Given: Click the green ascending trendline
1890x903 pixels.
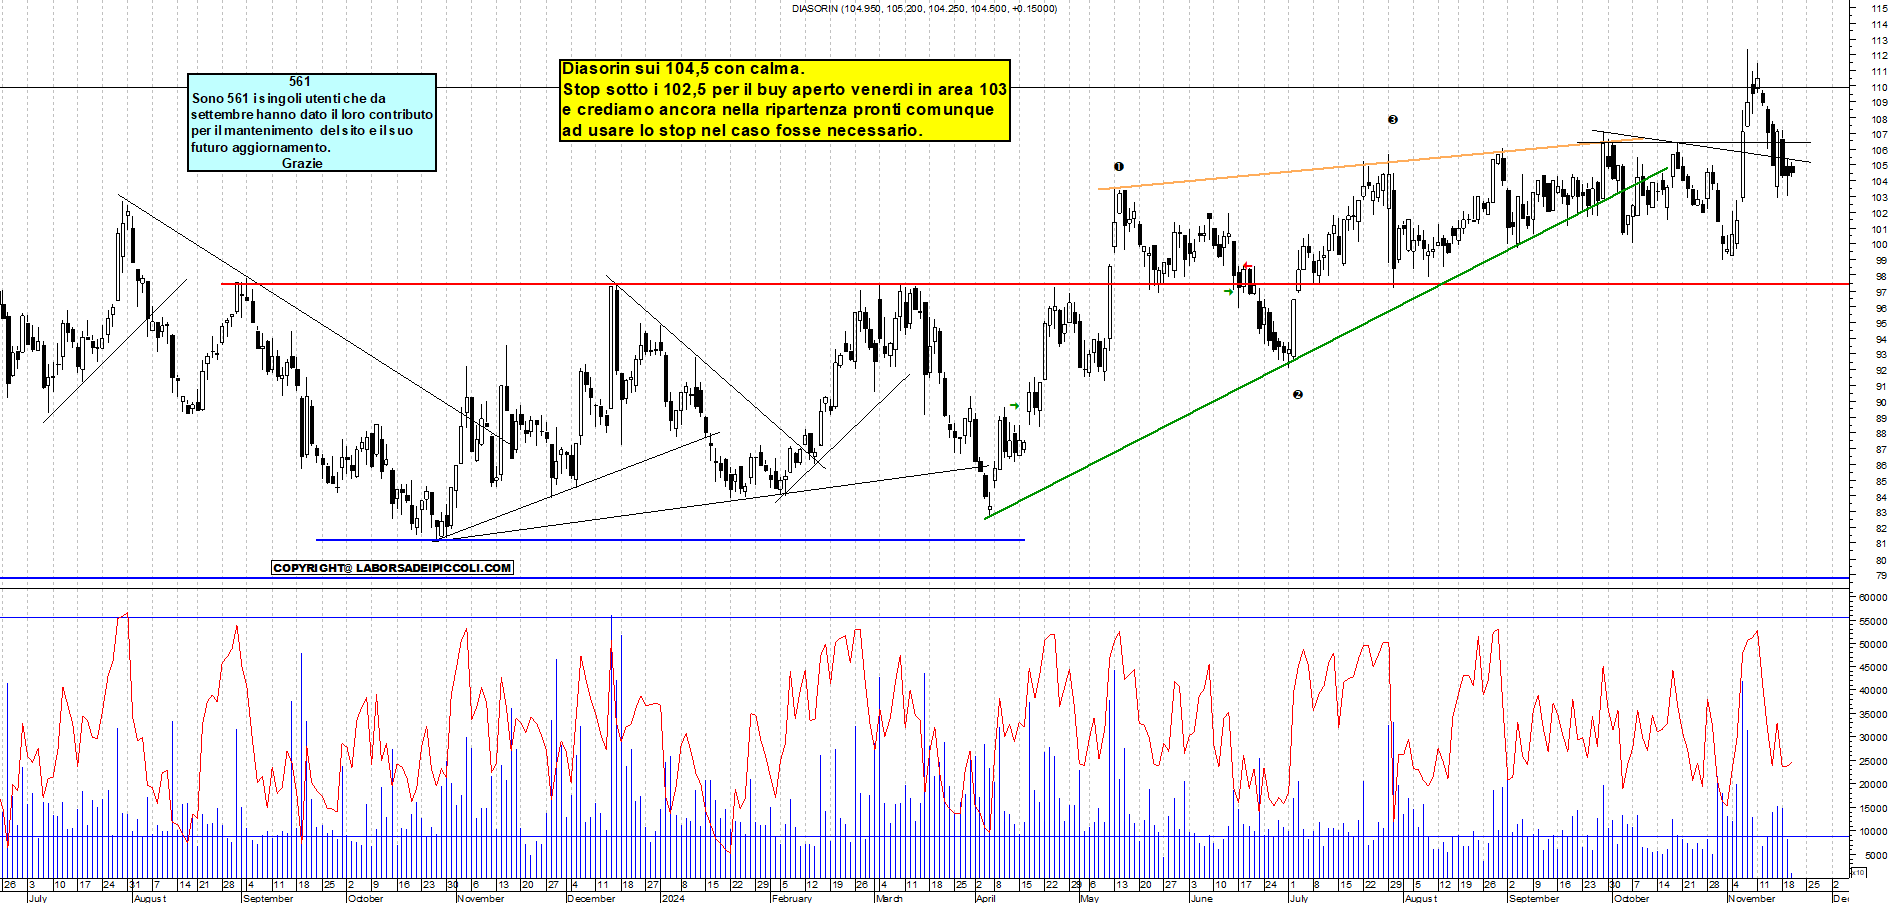Looking at the screenshot, I should 1325,343.
